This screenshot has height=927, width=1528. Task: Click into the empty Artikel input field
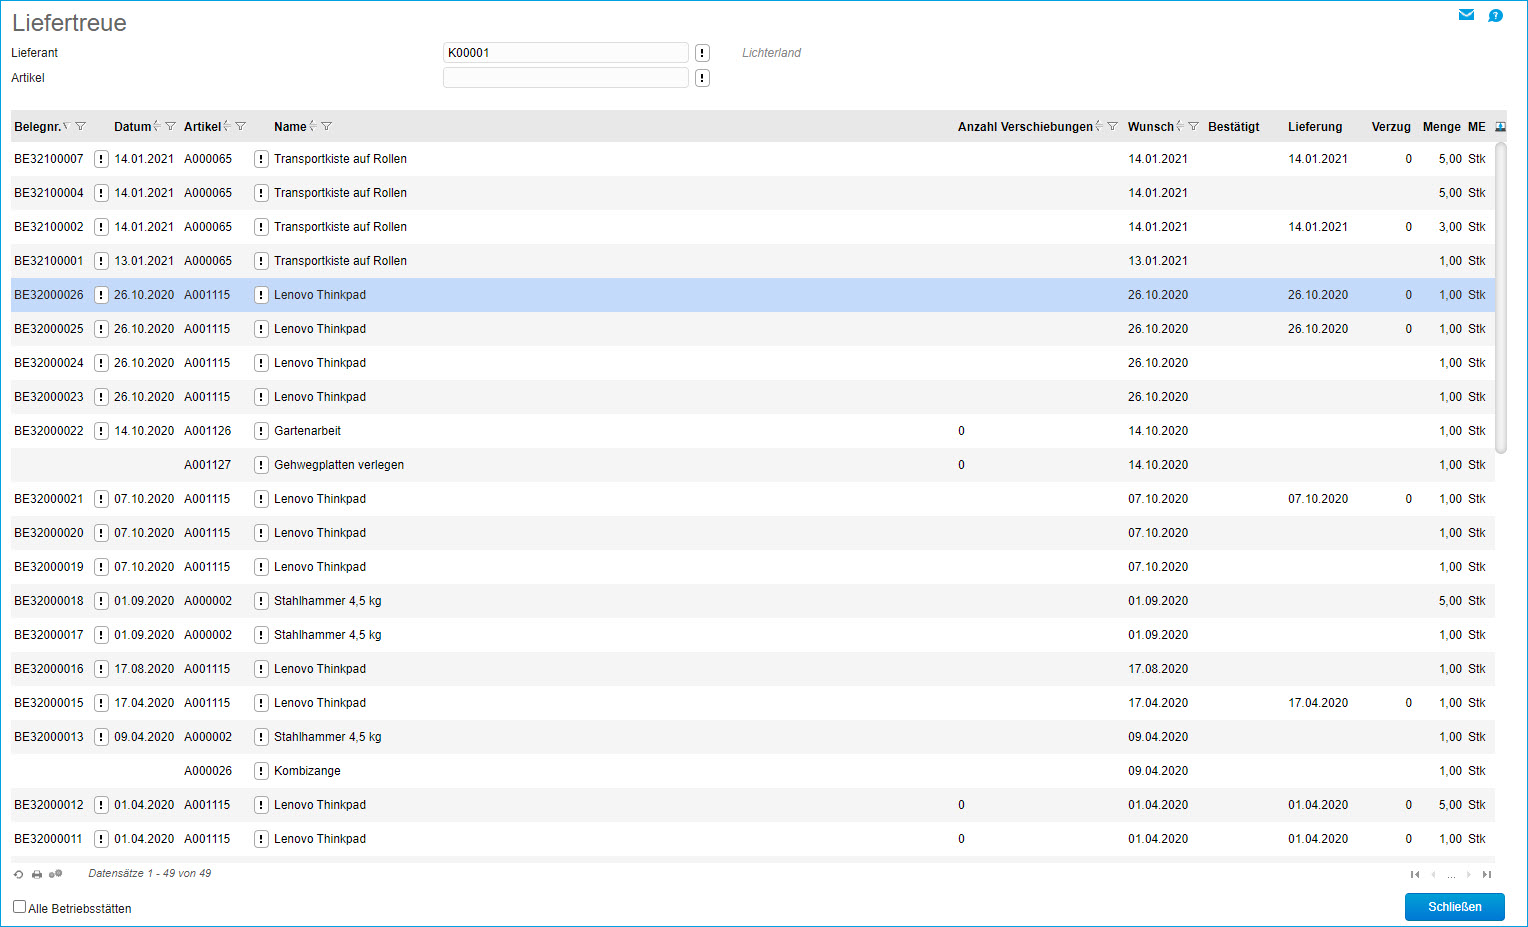pyautogui.click(x=565, y=78)
